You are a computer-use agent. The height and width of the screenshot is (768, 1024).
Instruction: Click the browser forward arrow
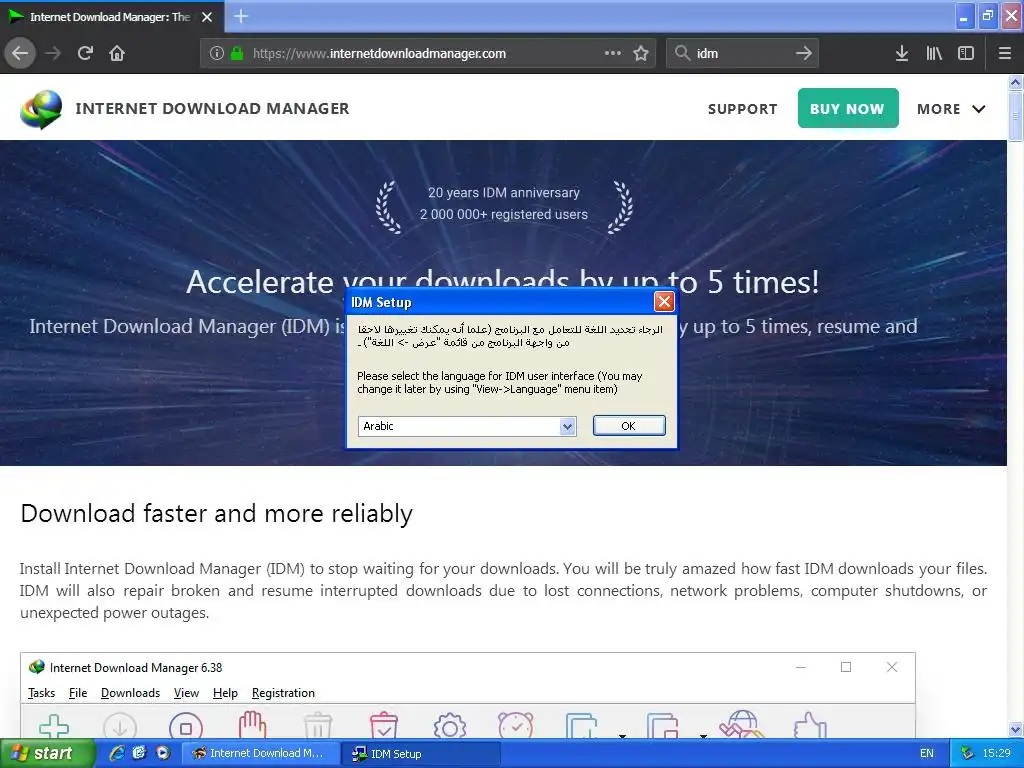[54, 54]
